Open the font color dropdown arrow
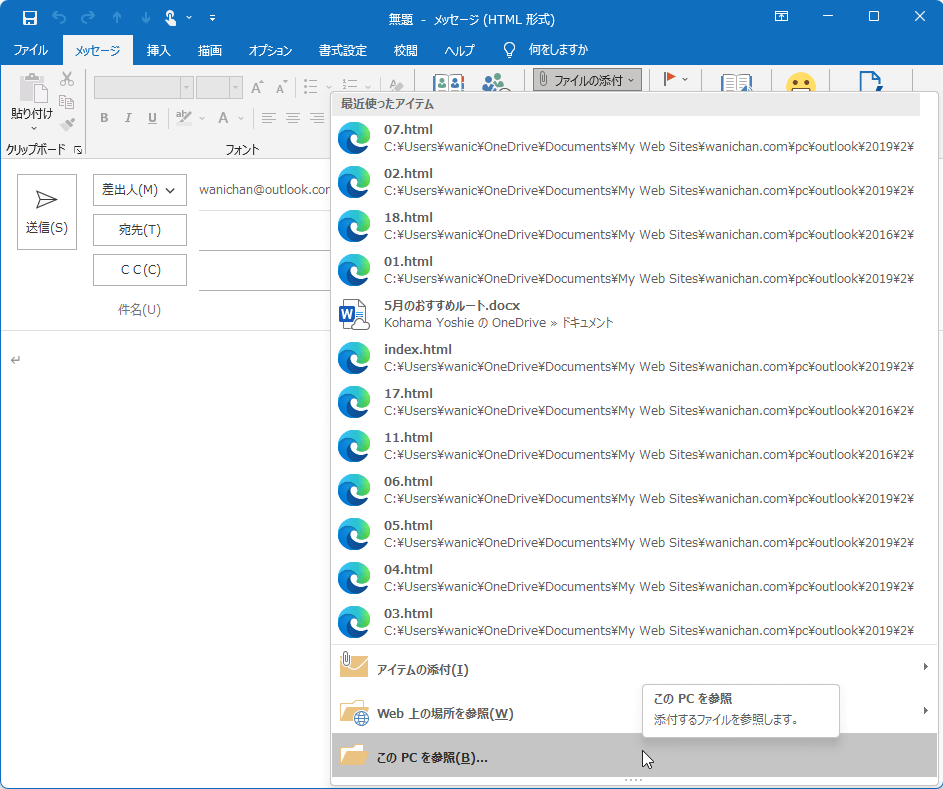The width and height of the screenshot is (943, 789). click(241, 118)
